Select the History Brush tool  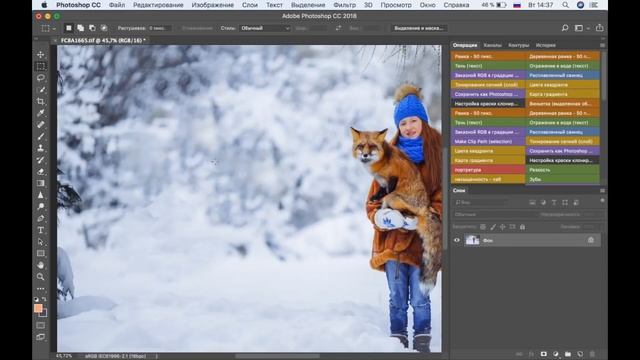coord(40,160)
